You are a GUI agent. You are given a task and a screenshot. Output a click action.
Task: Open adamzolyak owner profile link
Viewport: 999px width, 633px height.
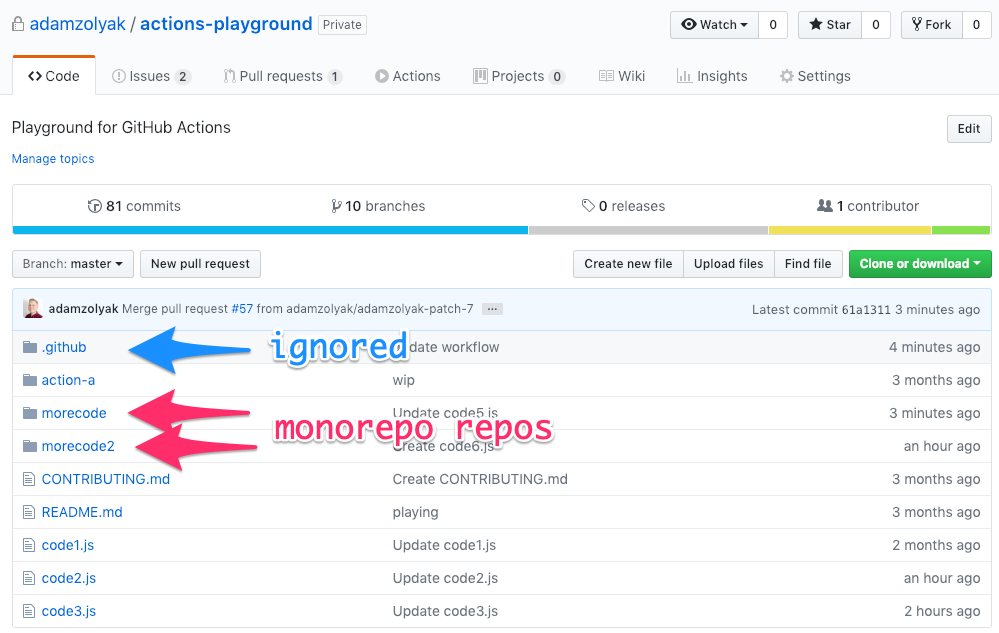point(78,24)
